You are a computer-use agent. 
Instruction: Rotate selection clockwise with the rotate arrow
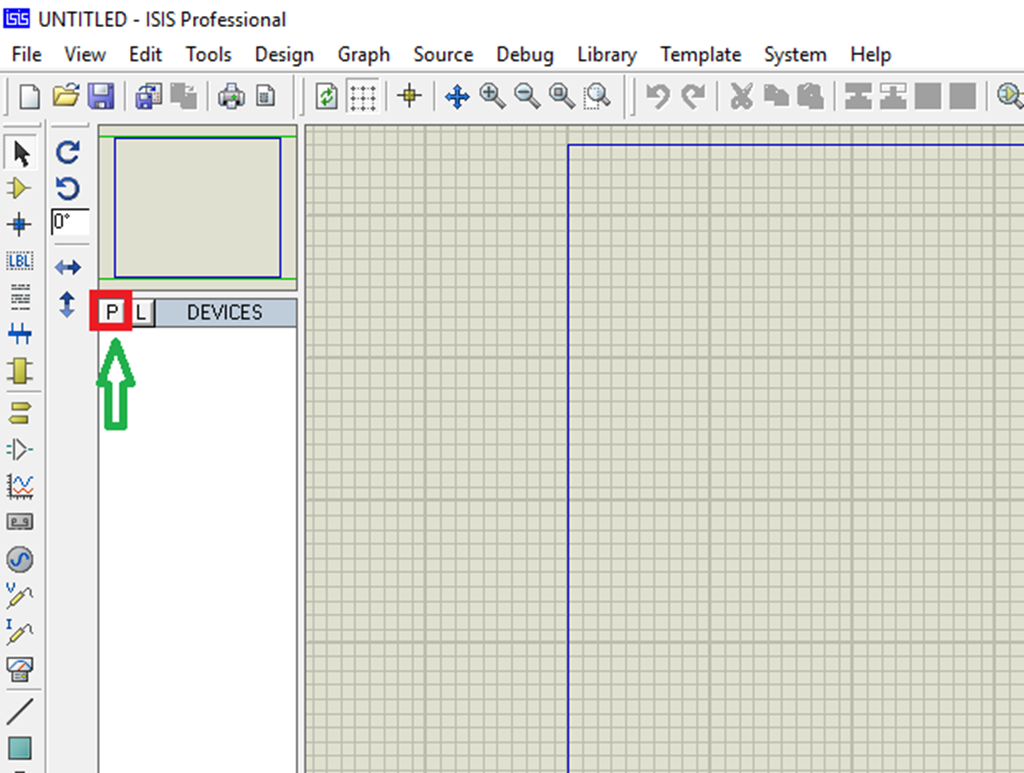[x=67, y=152]
